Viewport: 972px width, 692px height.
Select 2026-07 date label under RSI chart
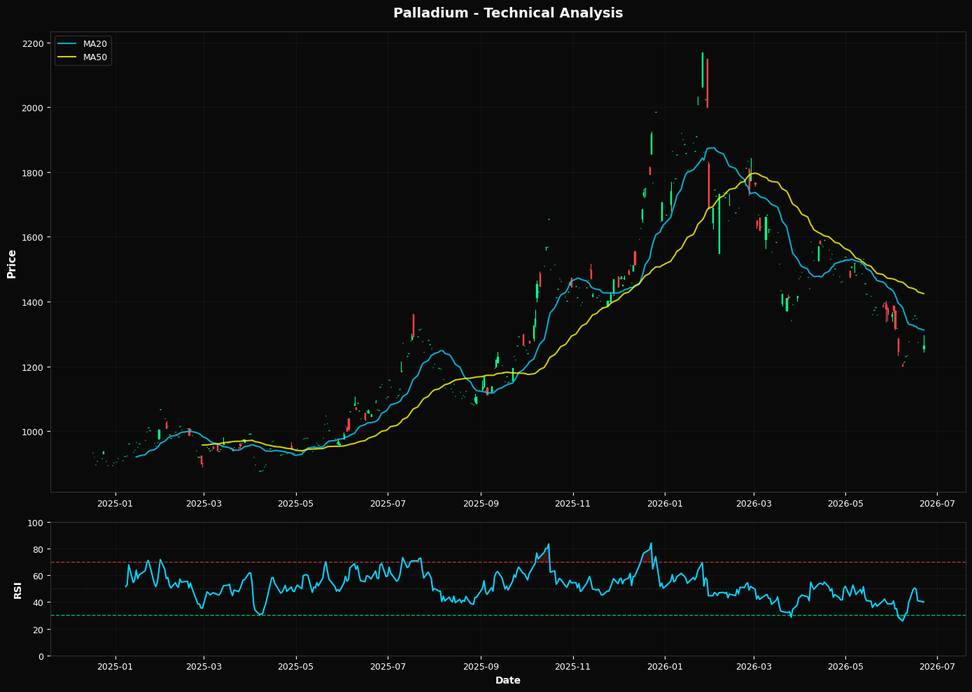pyautogui.click(x=937, y=668)
